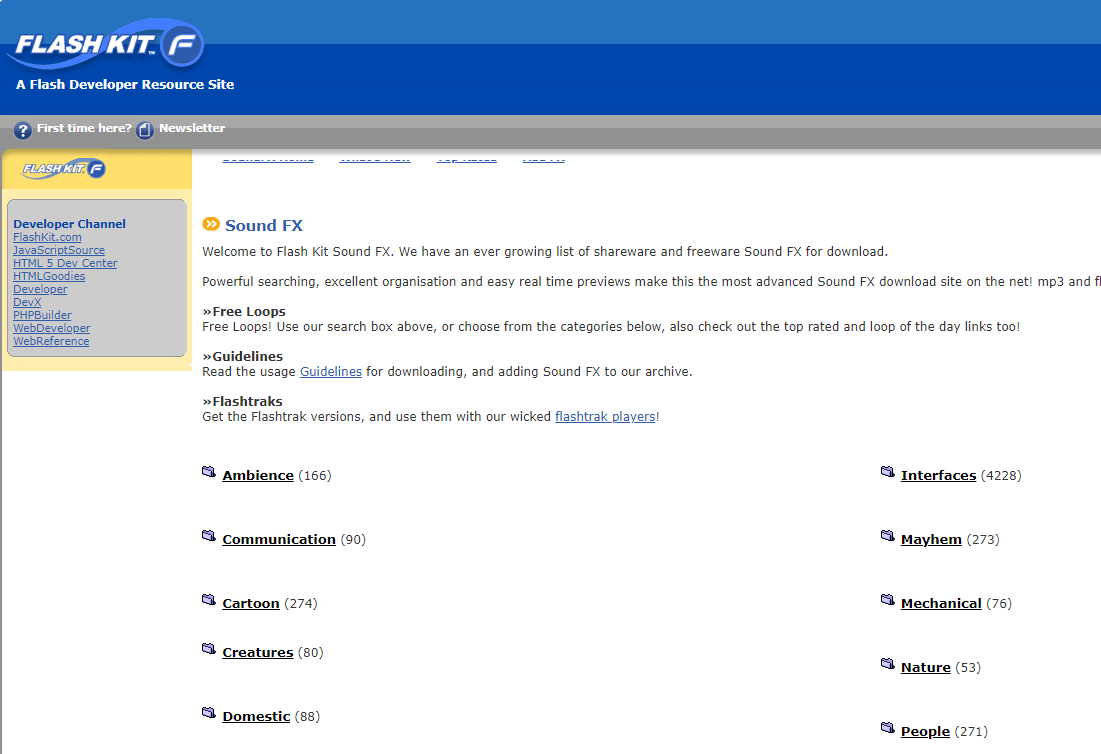Browse the Cartoon sound category
The height and width of the screenshot is (754, 1101).
click(x=251, y=603)
